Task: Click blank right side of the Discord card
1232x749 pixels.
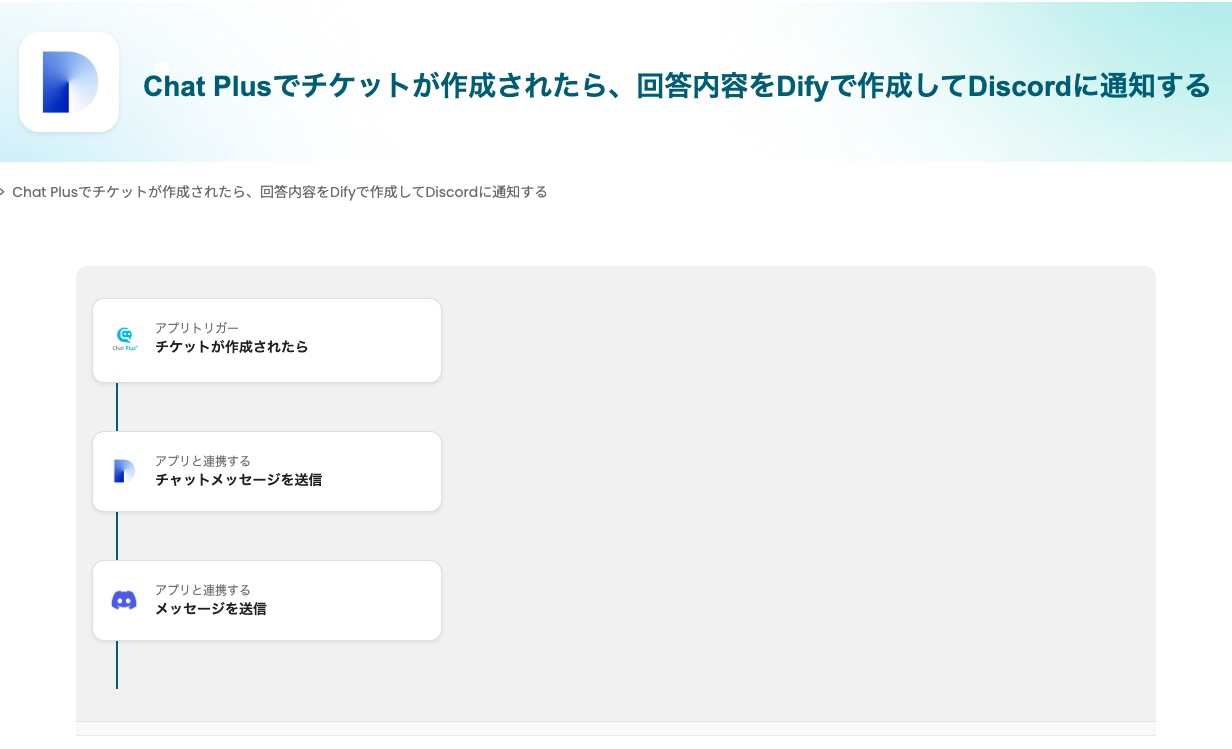Action: coord(390,600)
